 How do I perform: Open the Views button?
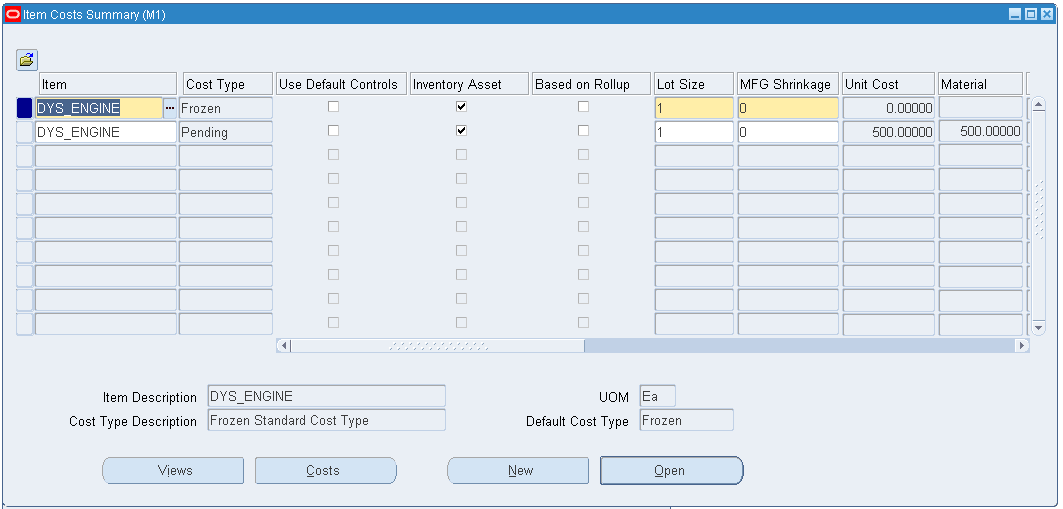coord(173,470)
